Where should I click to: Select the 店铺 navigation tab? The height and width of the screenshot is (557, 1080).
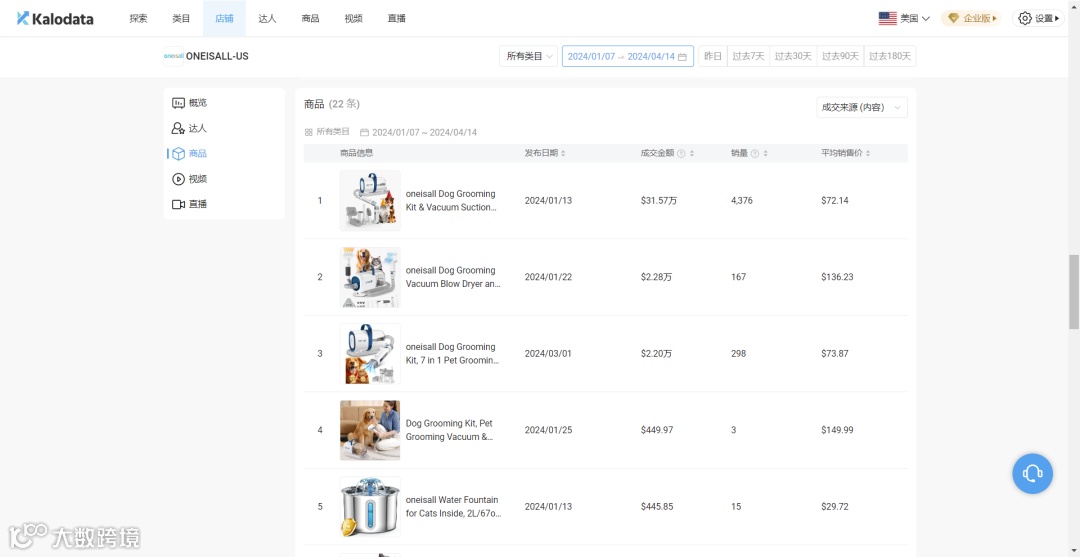(224, 19)
